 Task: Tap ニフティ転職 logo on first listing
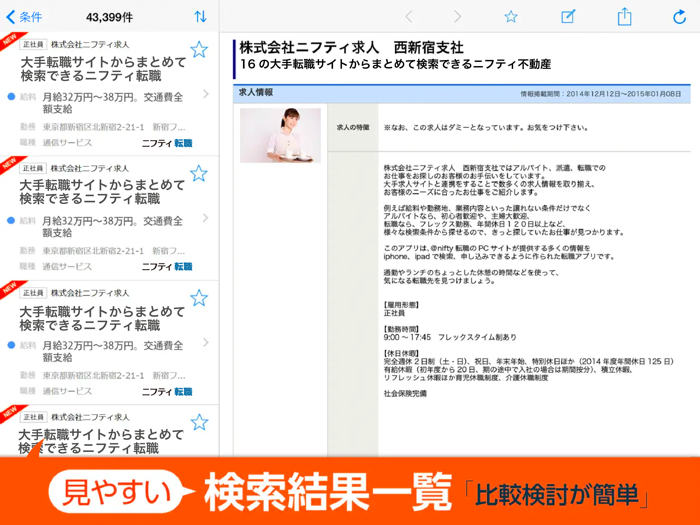167,143
